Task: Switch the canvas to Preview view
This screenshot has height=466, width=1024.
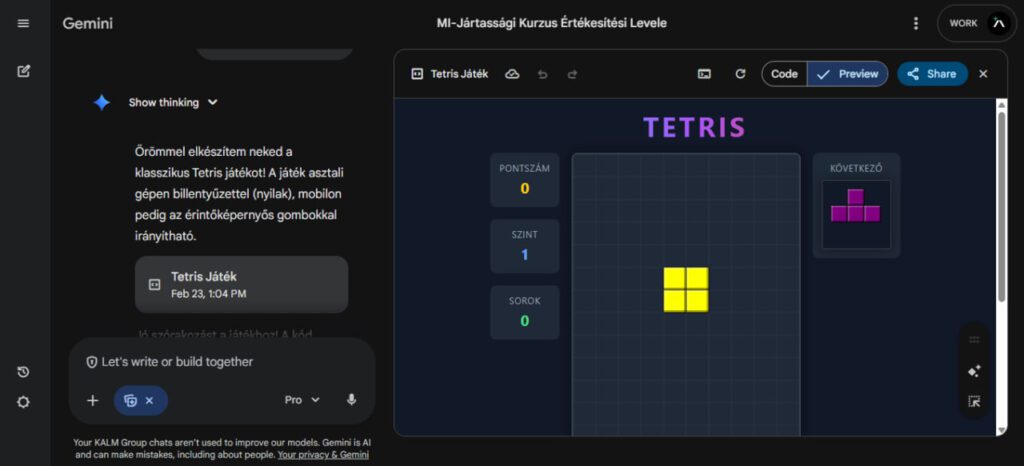Action: (848, 74)
